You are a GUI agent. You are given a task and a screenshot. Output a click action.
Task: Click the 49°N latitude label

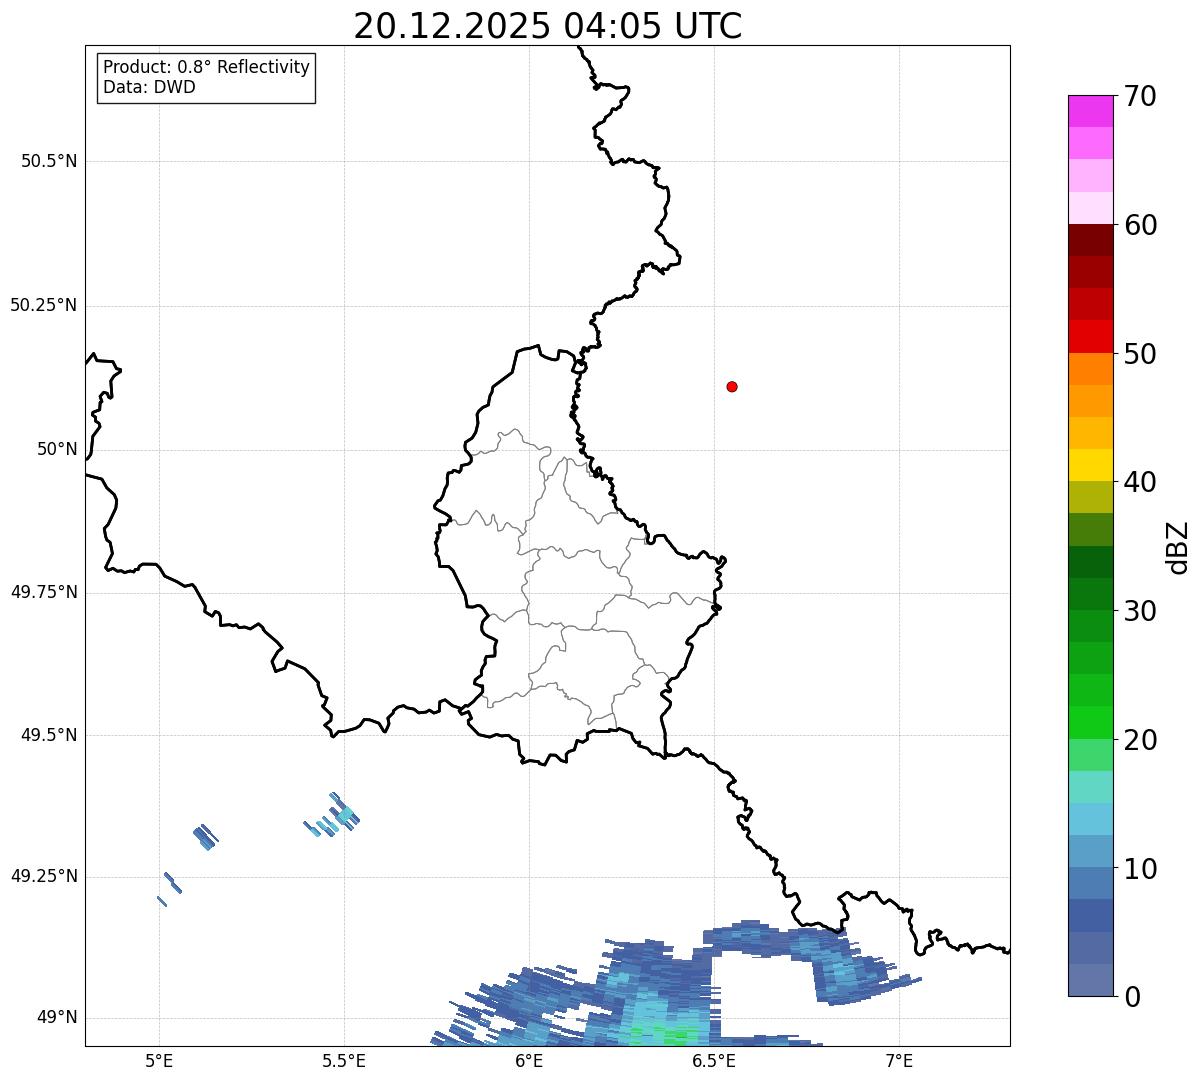coord(57,1018)
